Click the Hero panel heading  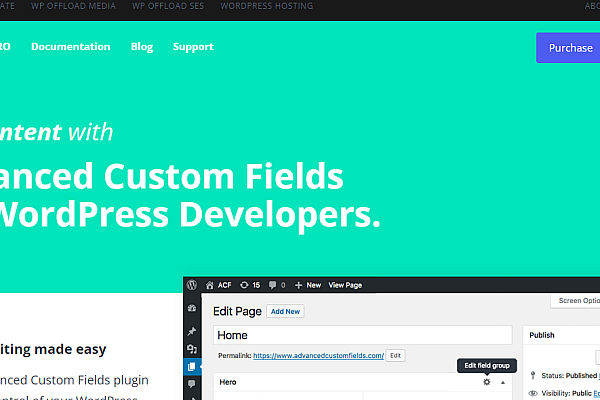pyautogui.click(x=228, y=382)
